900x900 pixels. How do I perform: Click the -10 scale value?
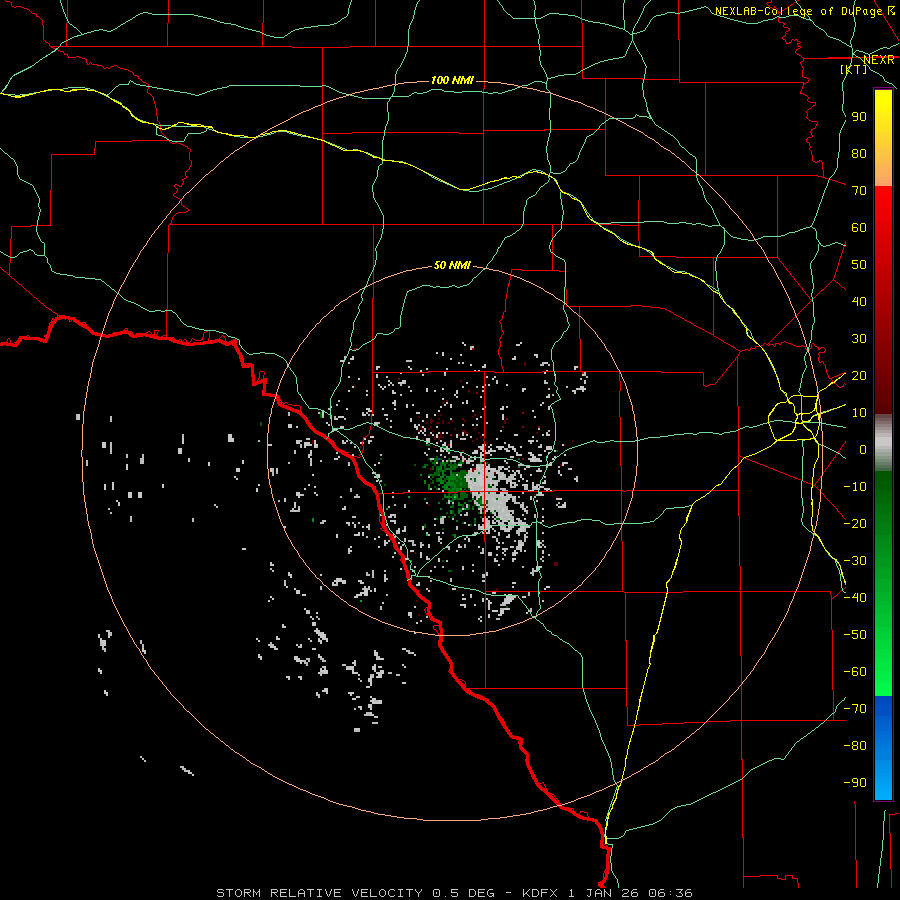(x=855, y=487)
